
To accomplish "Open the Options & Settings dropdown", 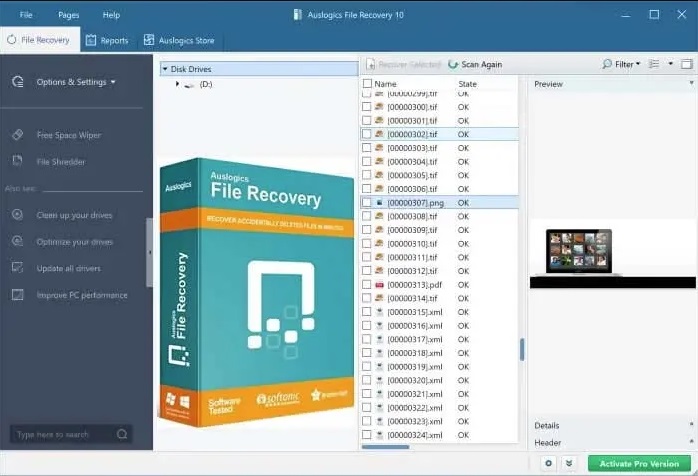I will coord(76,82).
